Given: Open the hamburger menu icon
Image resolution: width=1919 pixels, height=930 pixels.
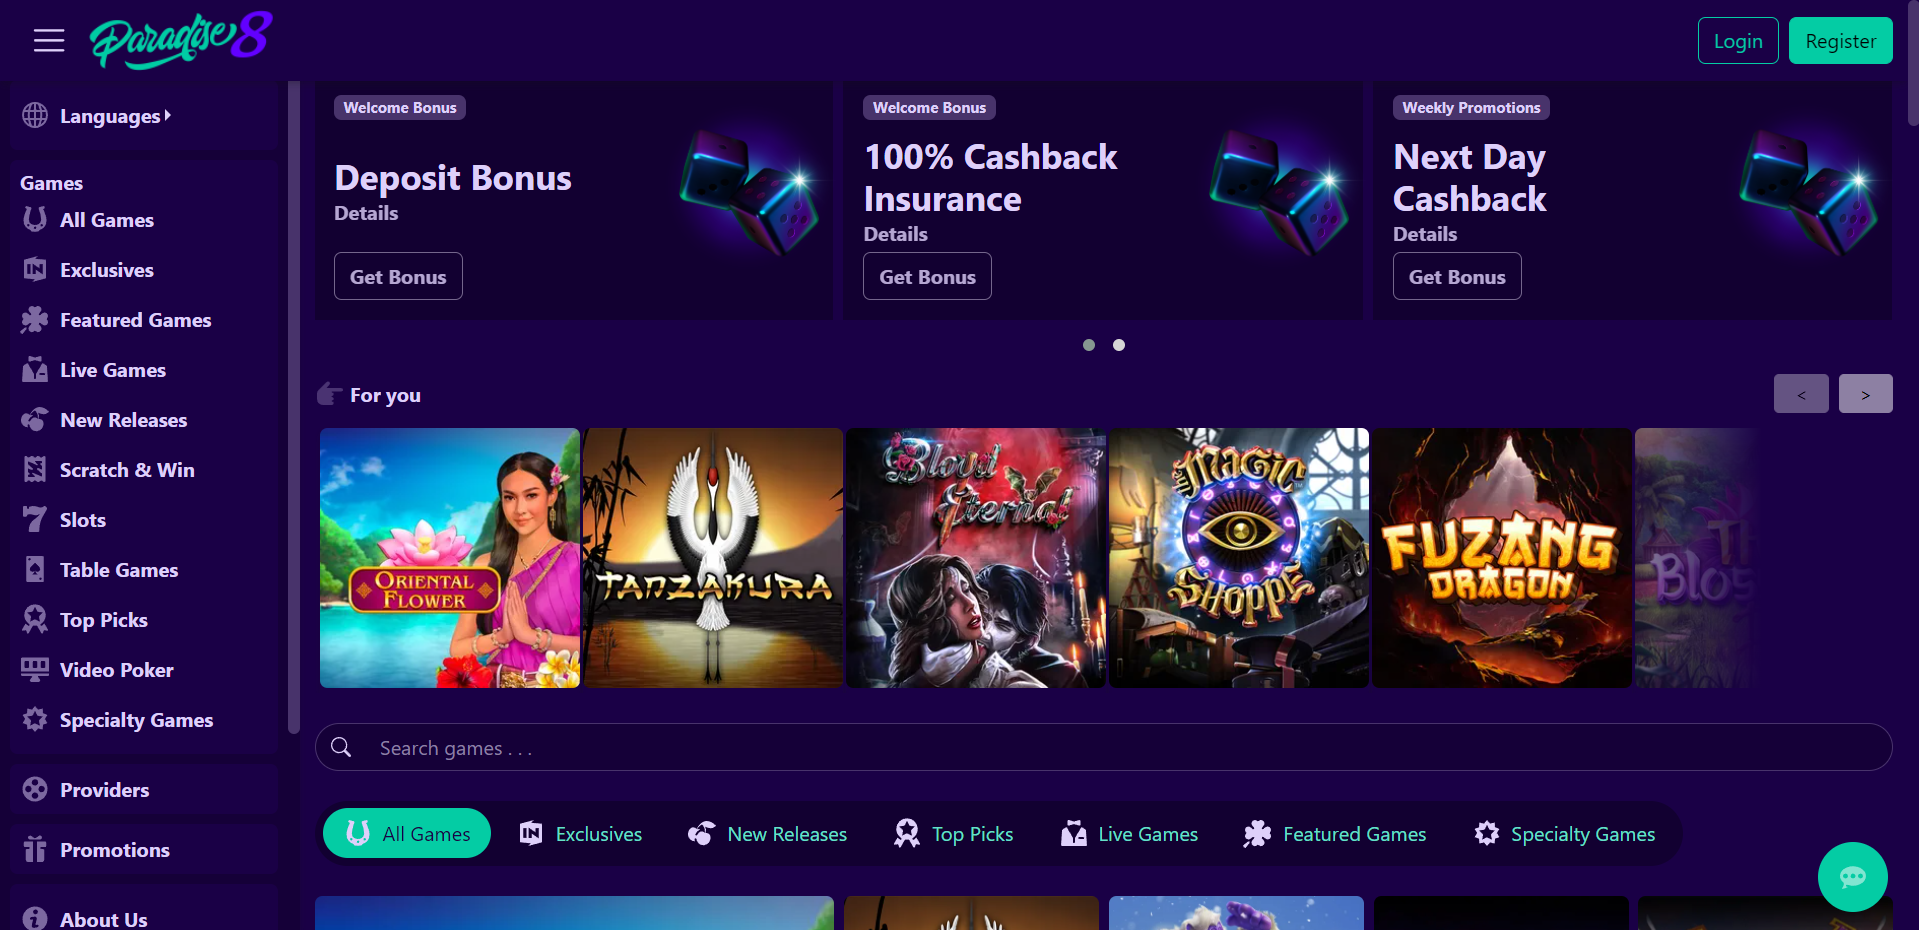Looking at the screenshot, I should coord(49,40).
